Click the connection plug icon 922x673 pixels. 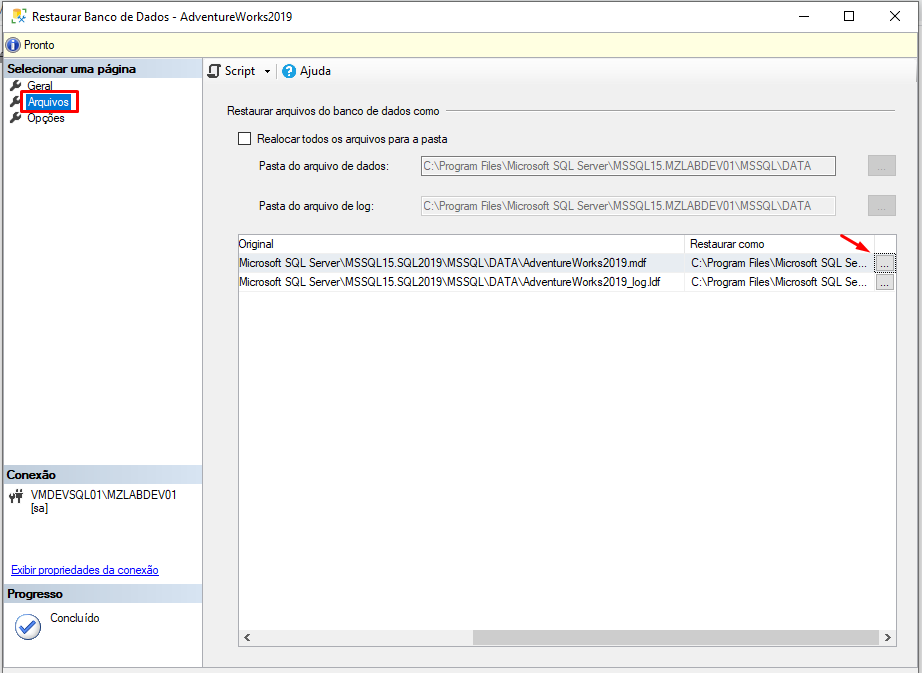(x=16, y=497)
